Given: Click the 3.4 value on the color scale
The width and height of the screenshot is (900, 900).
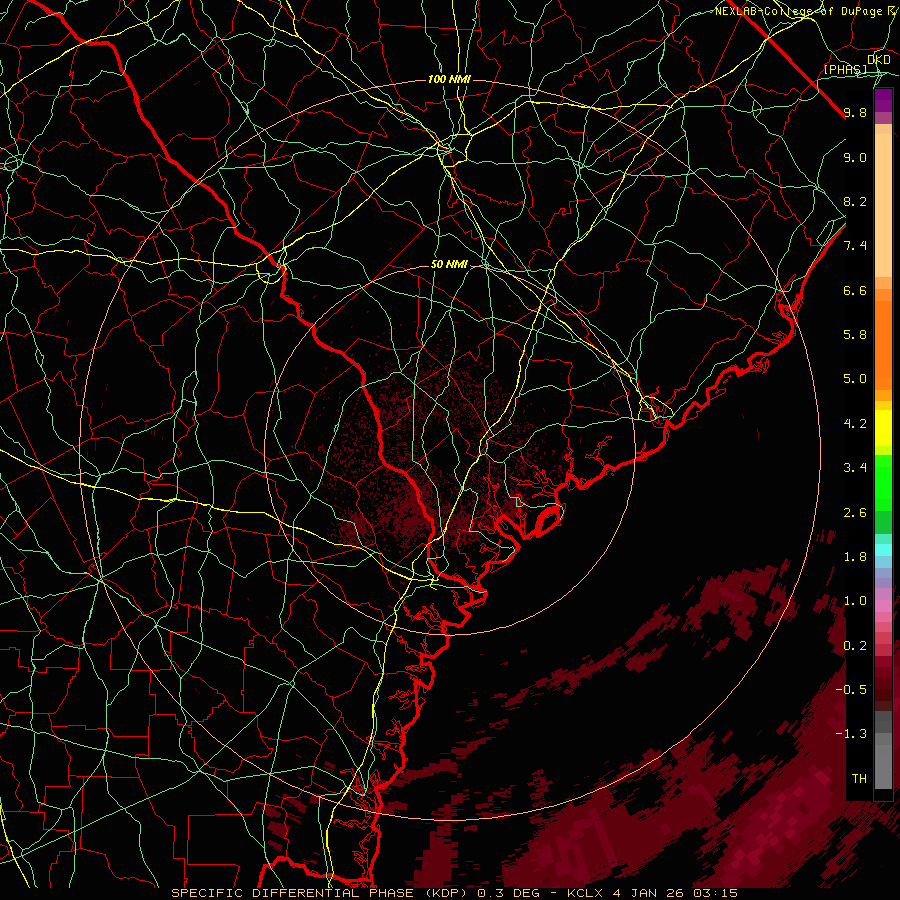Looking at the screenshot, I should (855, 468).
